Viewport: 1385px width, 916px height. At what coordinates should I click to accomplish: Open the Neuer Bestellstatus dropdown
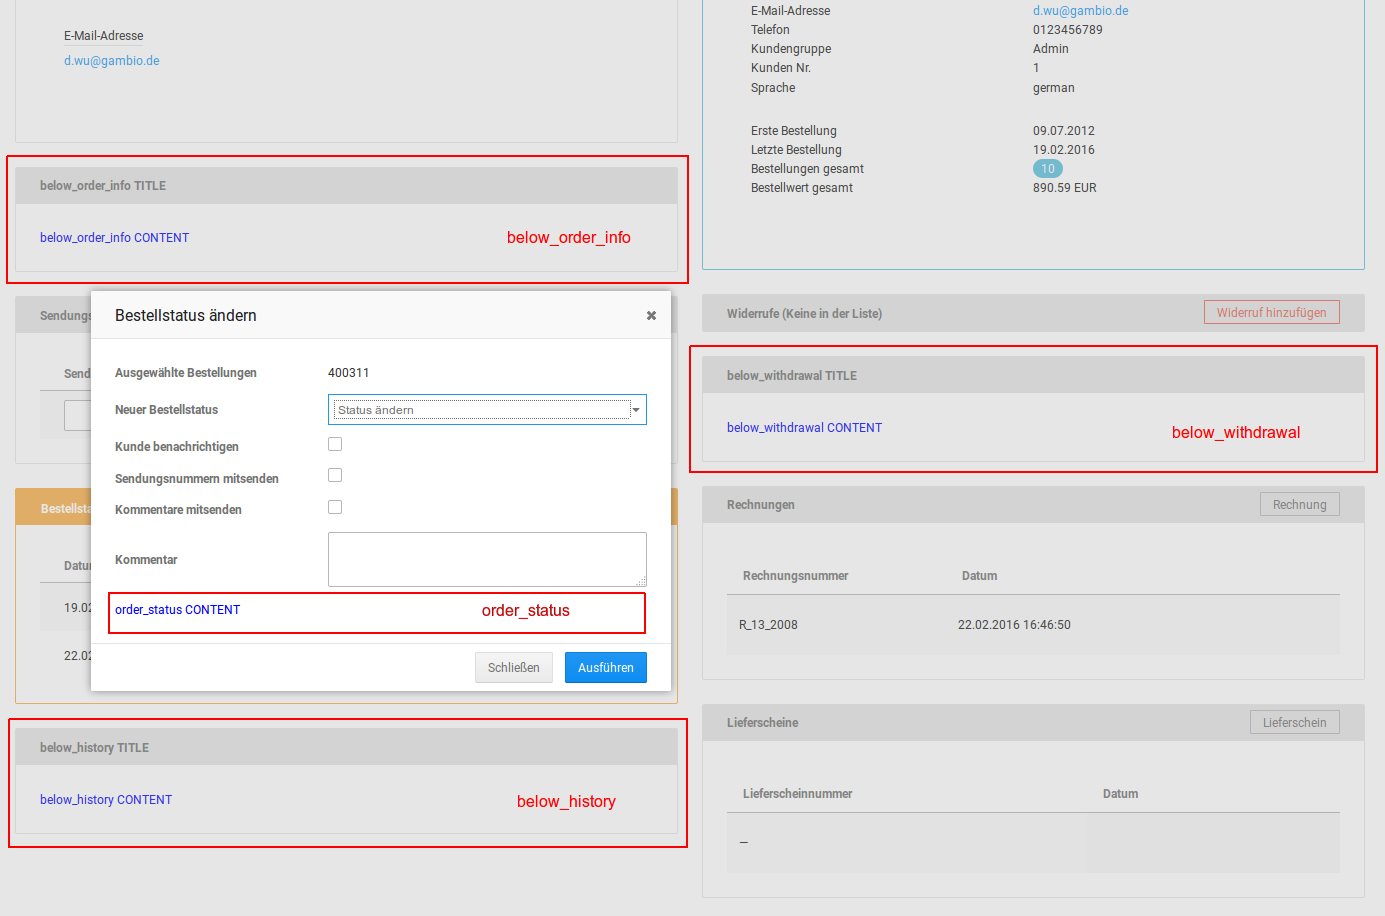[x=487, y=410]
